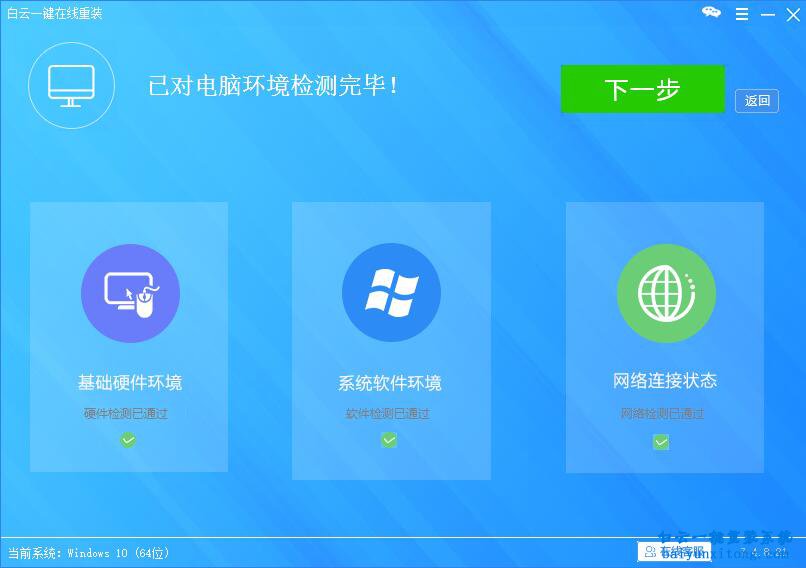Viewport: 806px width, 568px height.
Task: Select the 基础硬件环境 label
Action: pyautogui.click(x=130, y=382)
